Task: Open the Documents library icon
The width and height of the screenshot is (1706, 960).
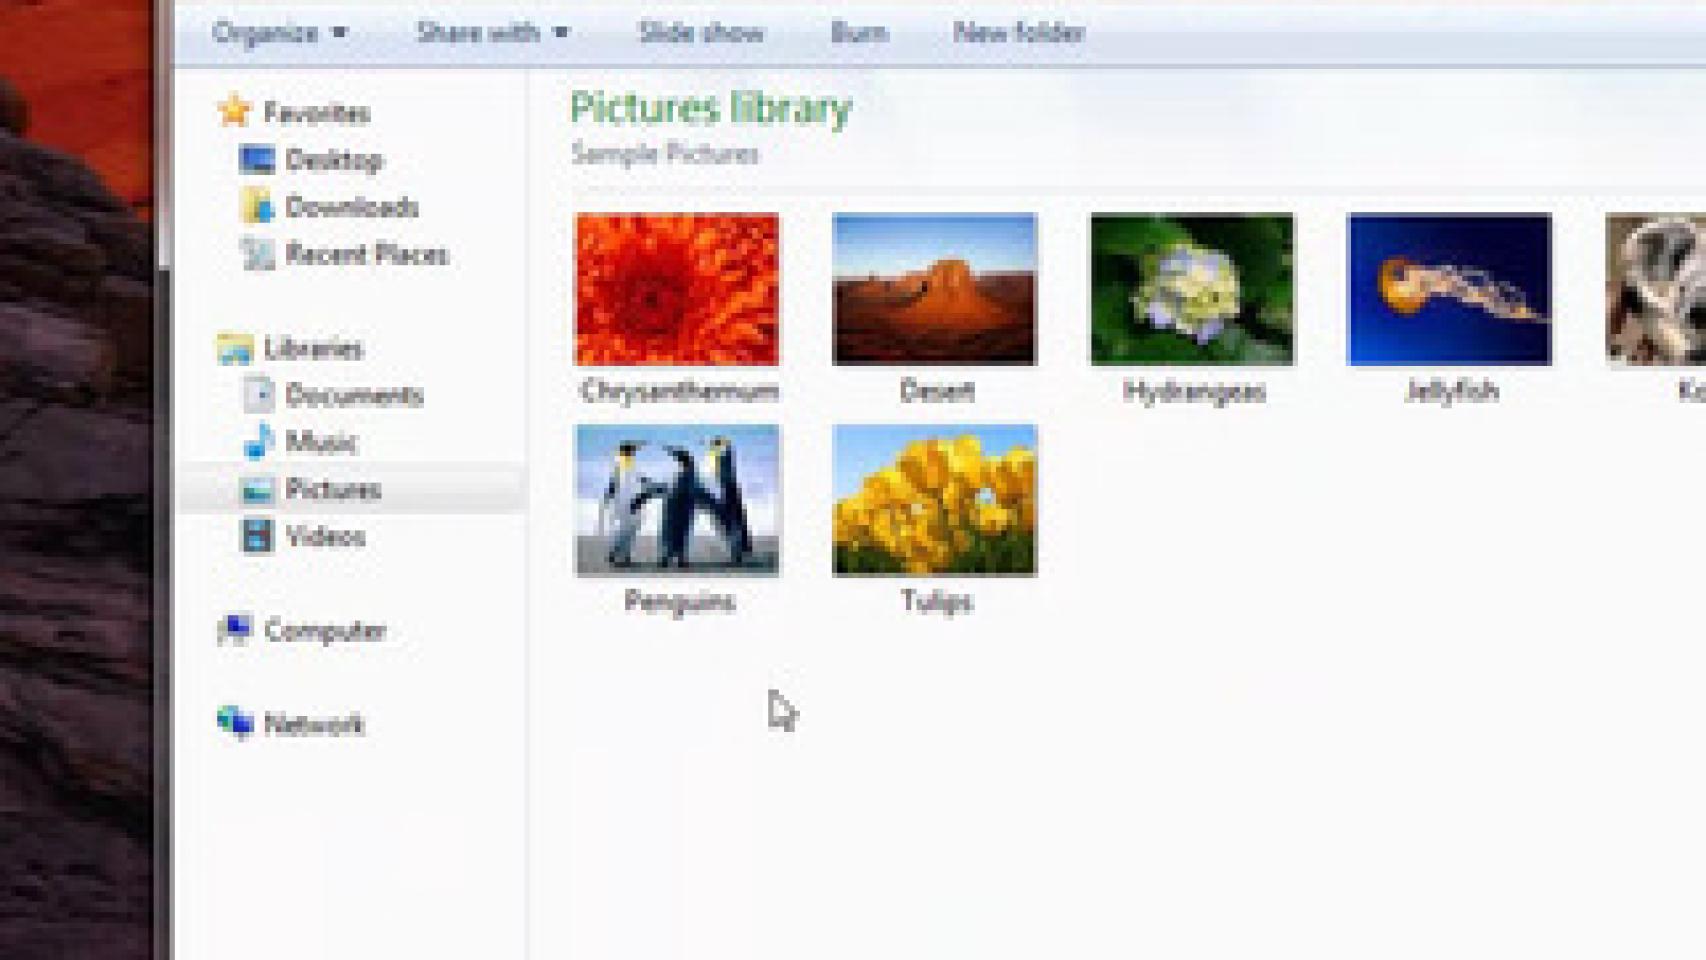Action: (x=257, y=394)
